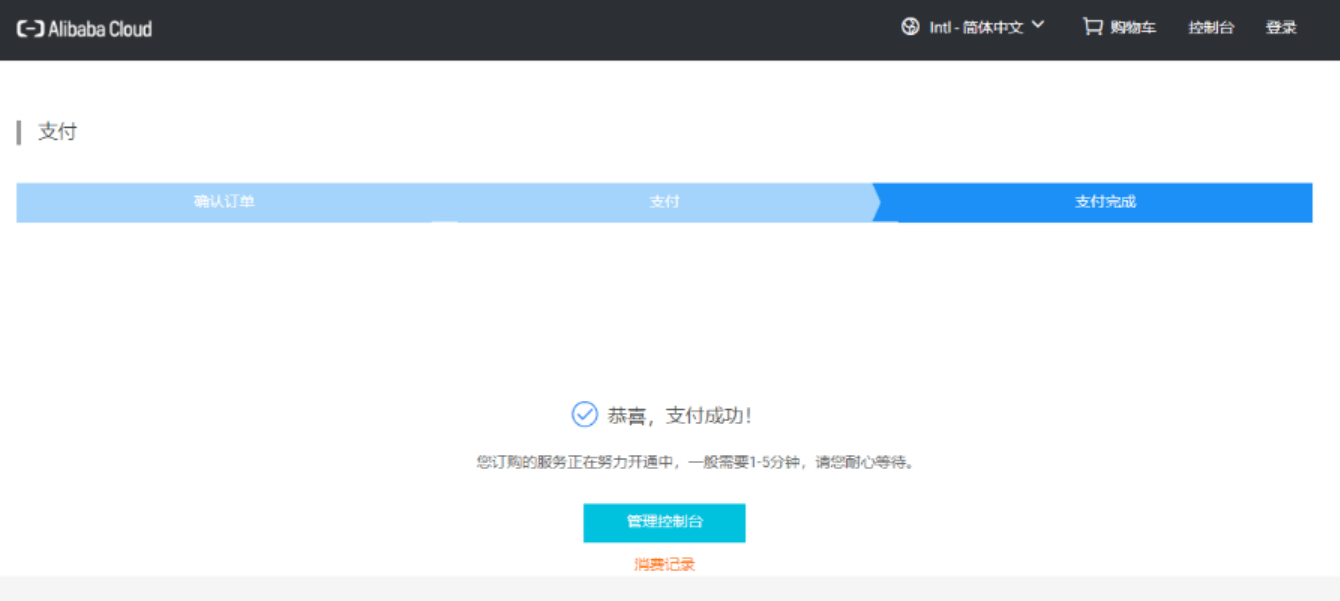Expand the language chevron arrow
This screenshot has height=601, width=1340.
point(1037,25)
